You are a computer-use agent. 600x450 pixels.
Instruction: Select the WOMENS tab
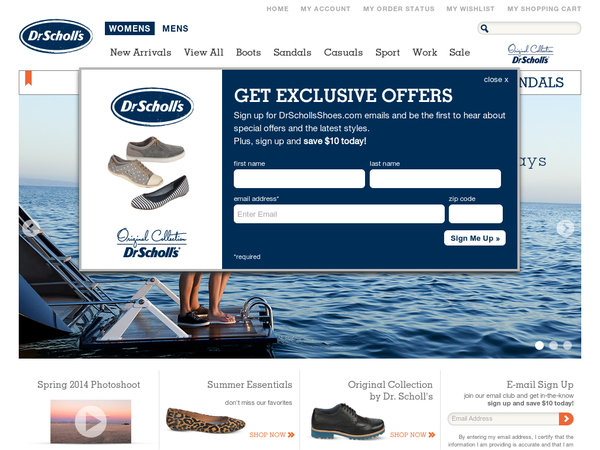pyautogui.click(x=130, y=29)
